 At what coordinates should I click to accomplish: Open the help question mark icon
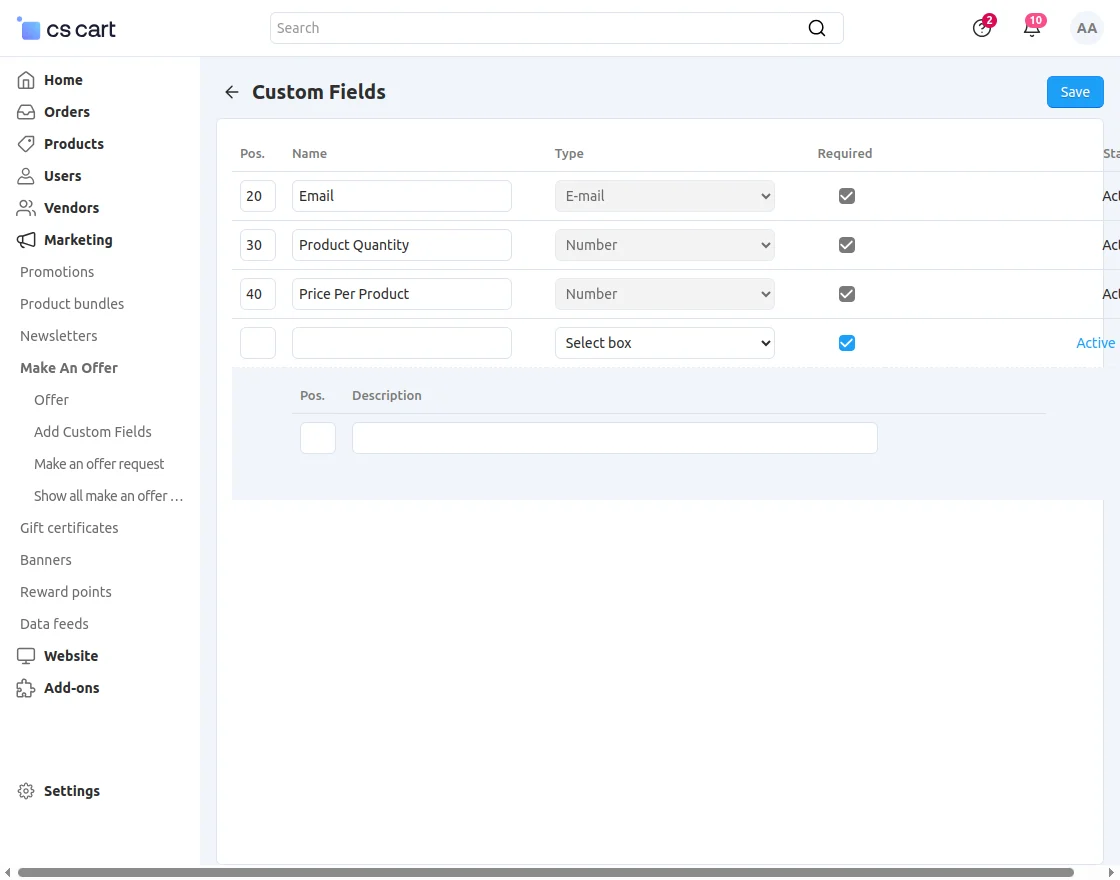tap(982, 28)
